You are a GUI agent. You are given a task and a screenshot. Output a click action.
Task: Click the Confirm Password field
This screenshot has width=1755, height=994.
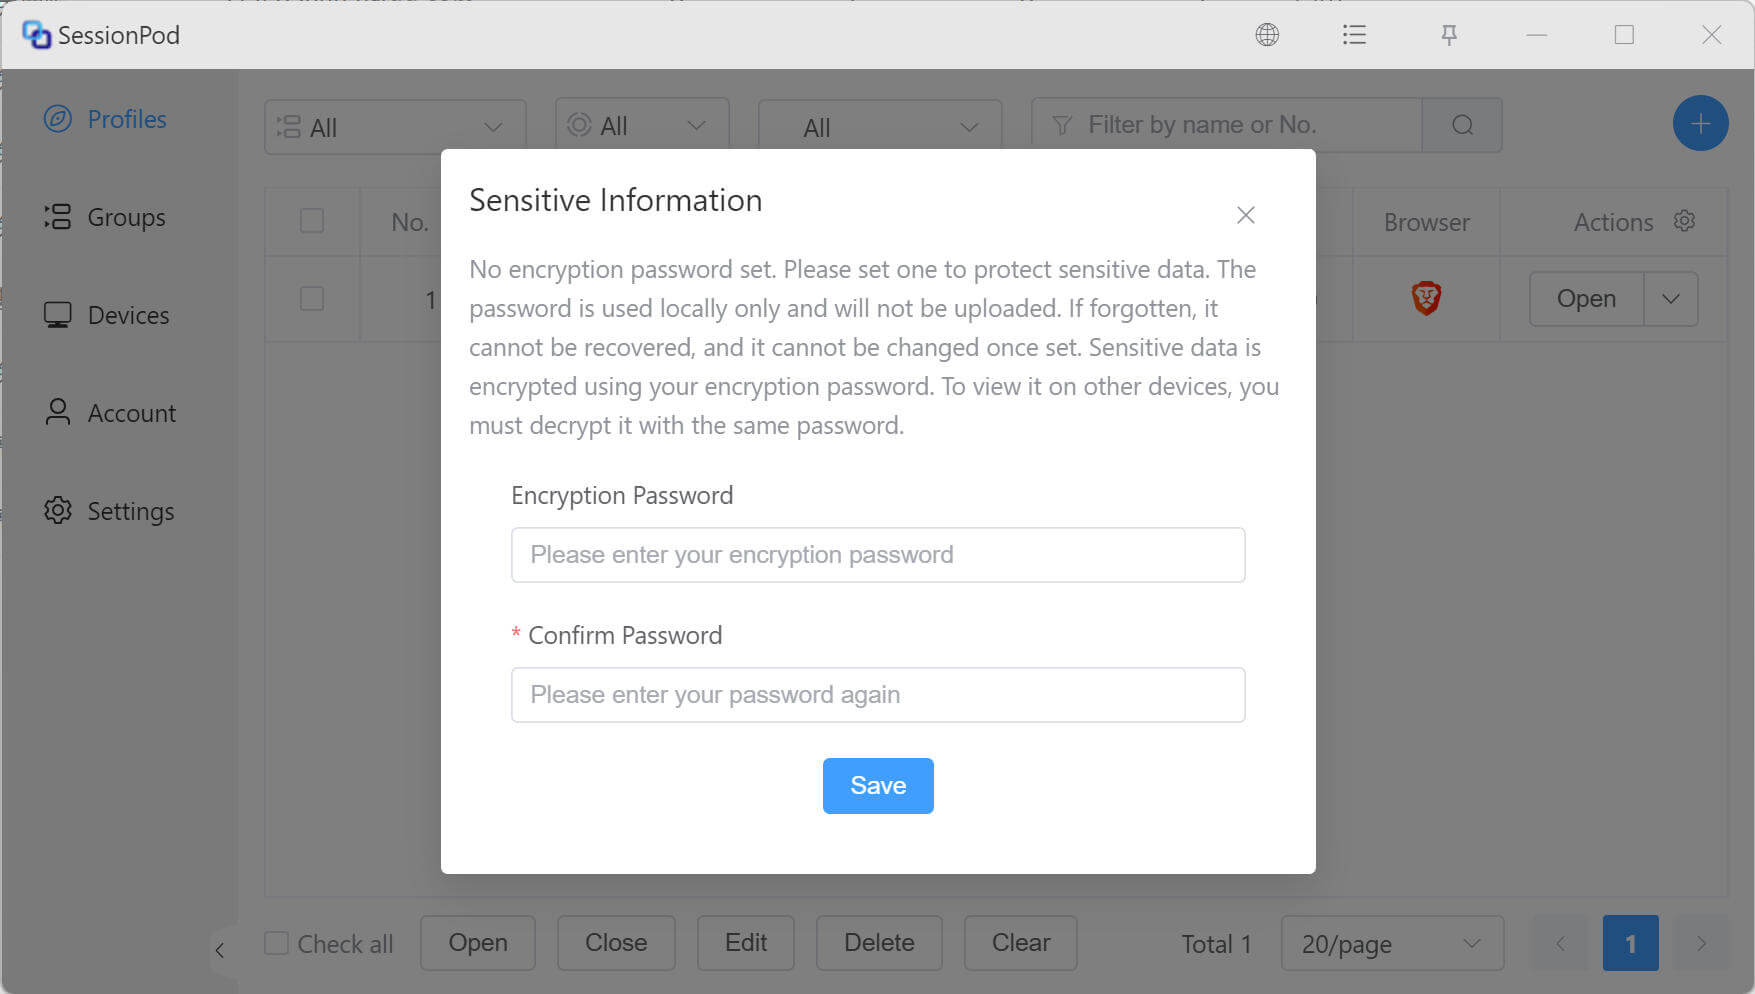878,695
